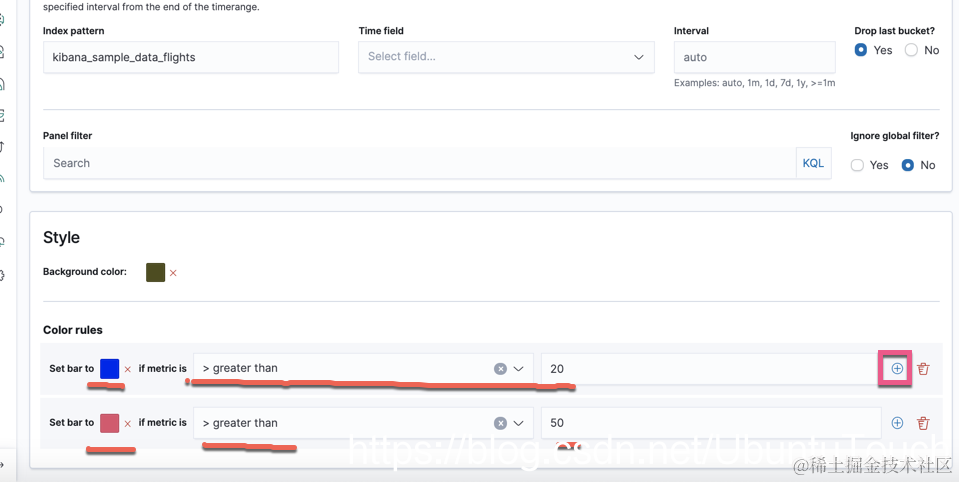Clear the blue bar color with the x
Viewport: 959px width, 482px height.
click(127, 369)
